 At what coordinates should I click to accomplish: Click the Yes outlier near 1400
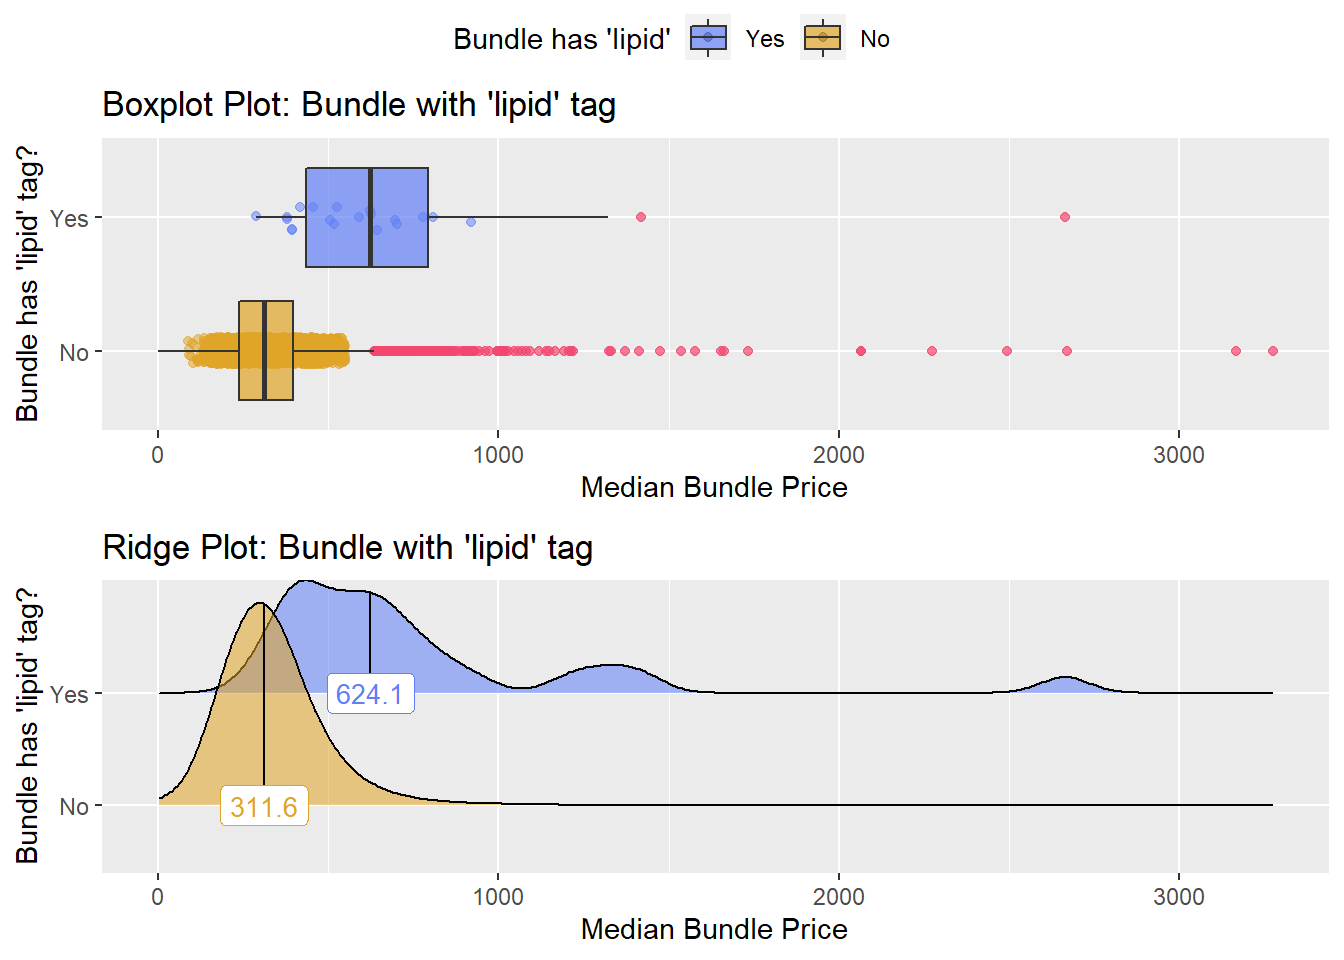(641, 217)
